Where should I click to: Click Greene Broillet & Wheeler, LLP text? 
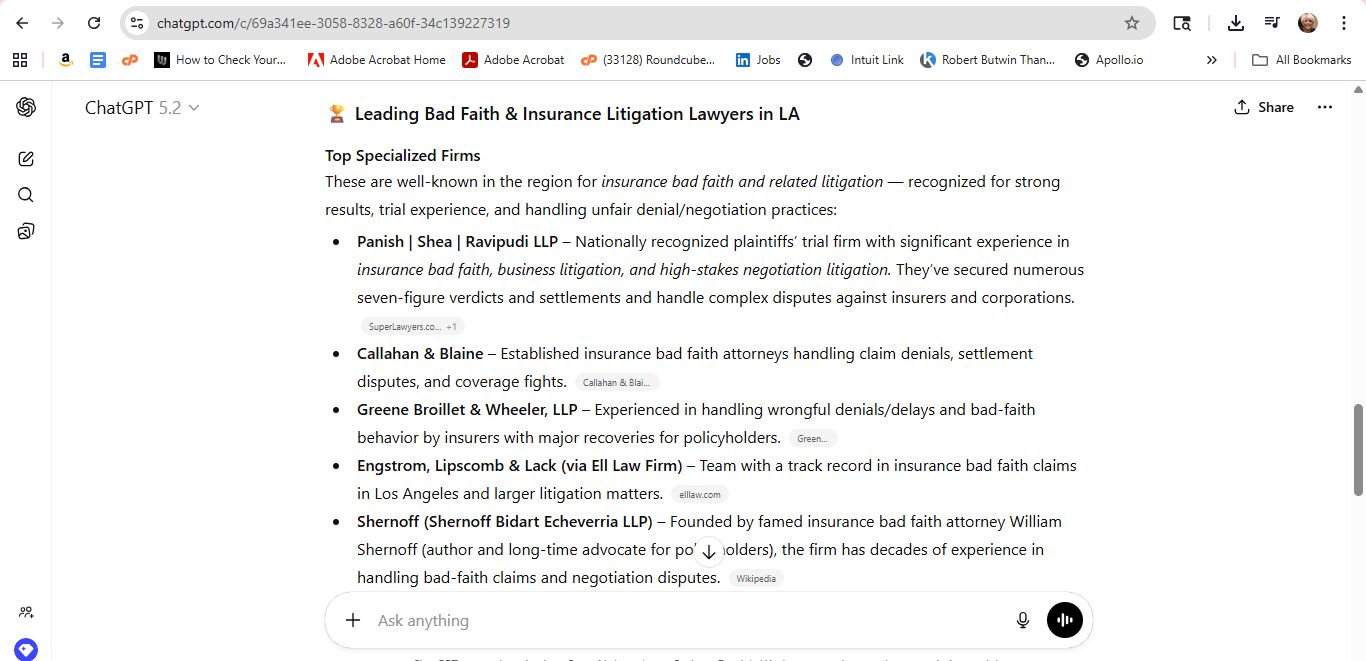coord(467,409)
